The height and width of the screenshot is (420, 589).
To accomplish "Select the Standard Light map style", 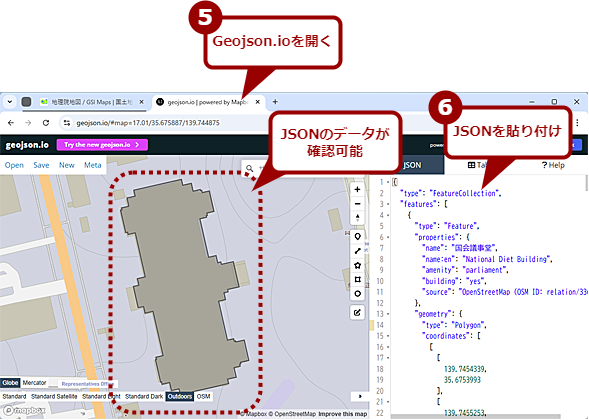I will [x=101, y=396].
